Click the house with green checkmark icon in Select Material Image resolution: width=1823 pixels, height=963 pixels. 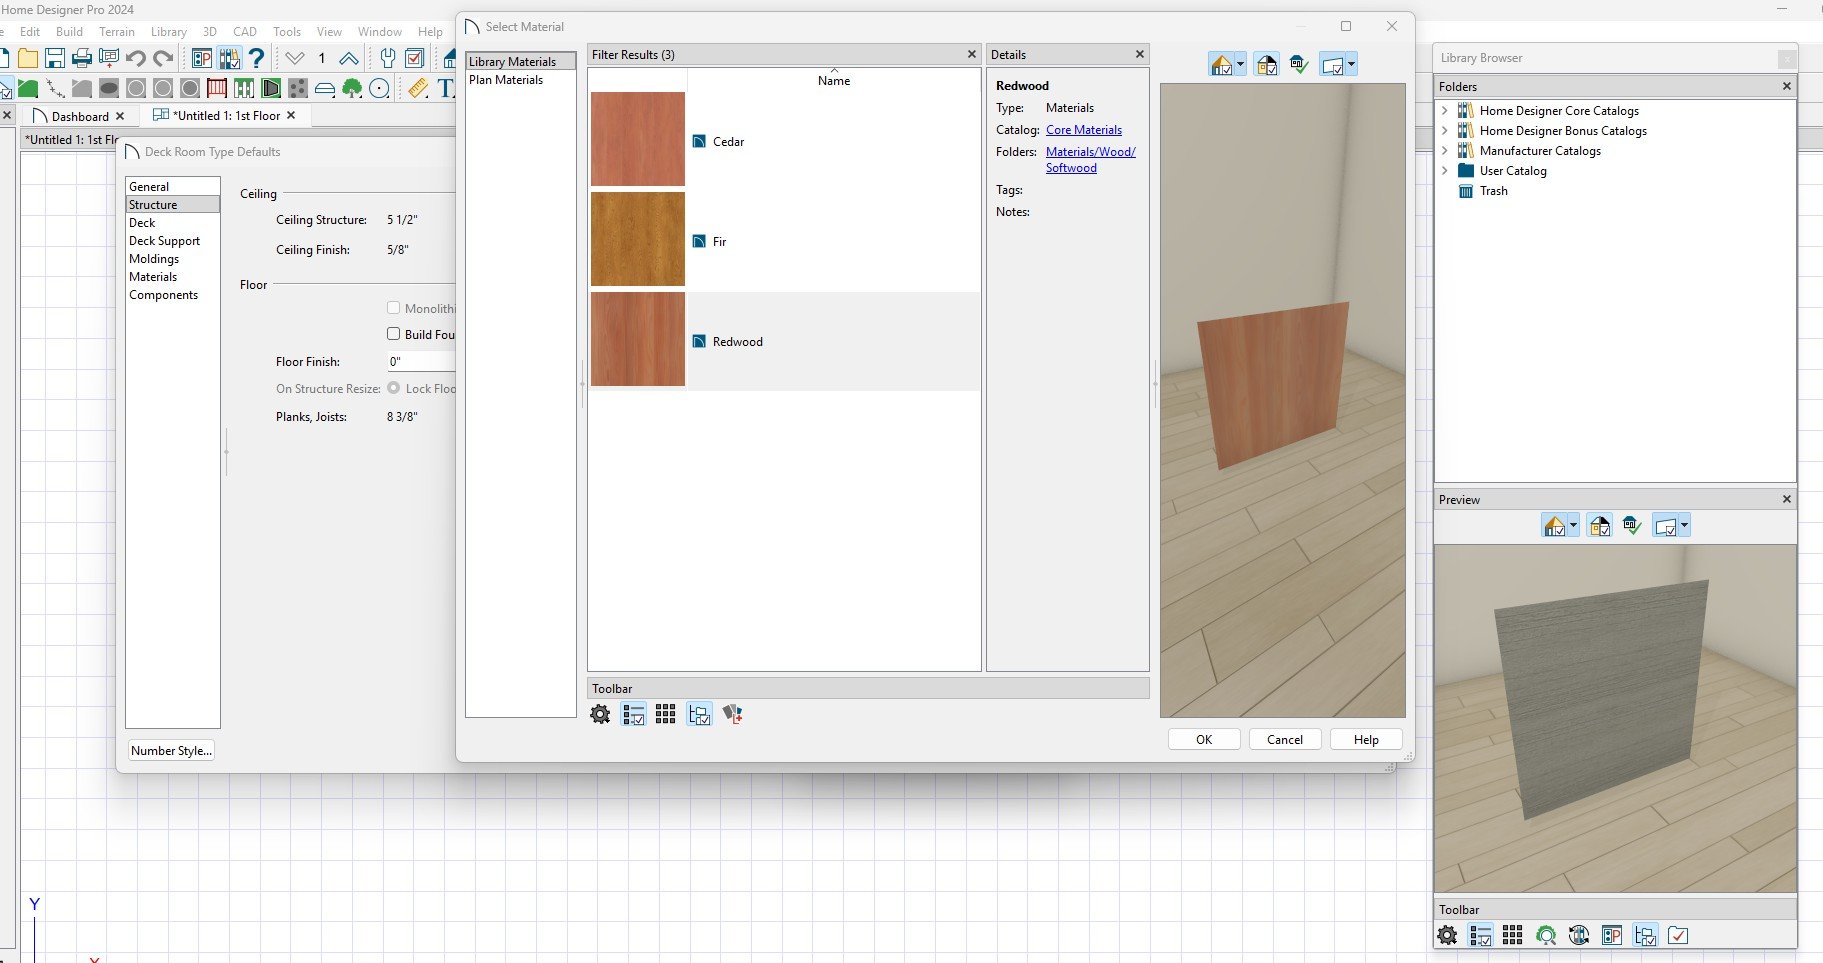1299,65
